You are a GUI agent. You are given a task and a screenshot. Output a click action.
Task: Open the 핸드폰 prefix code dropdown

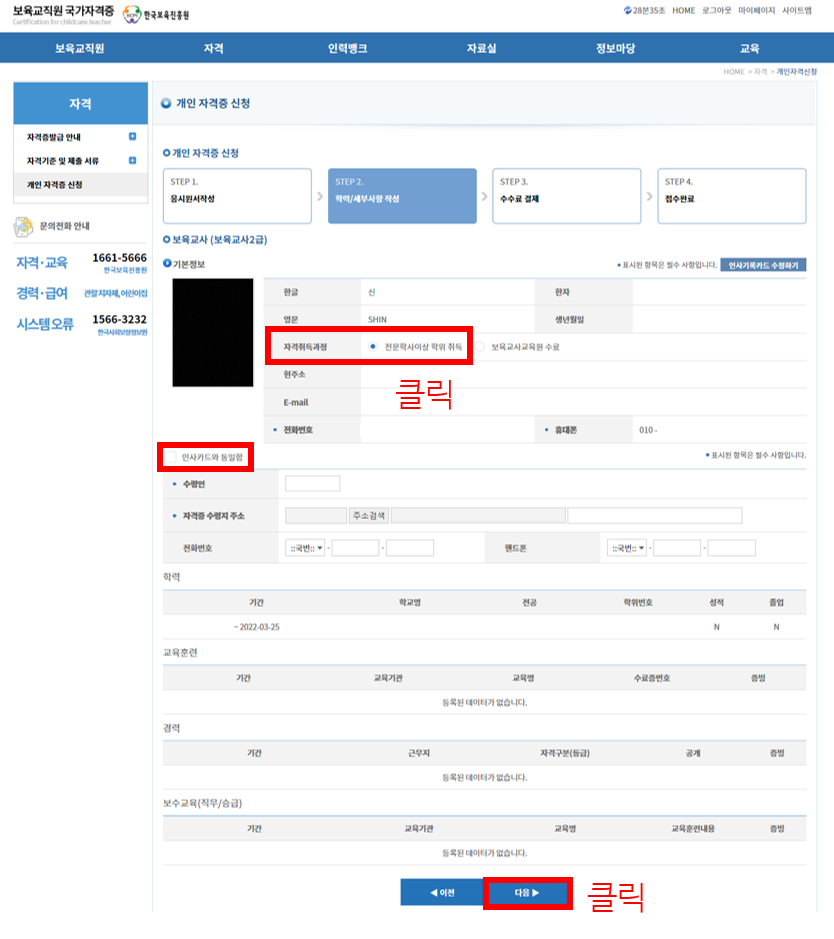[627, 548]
